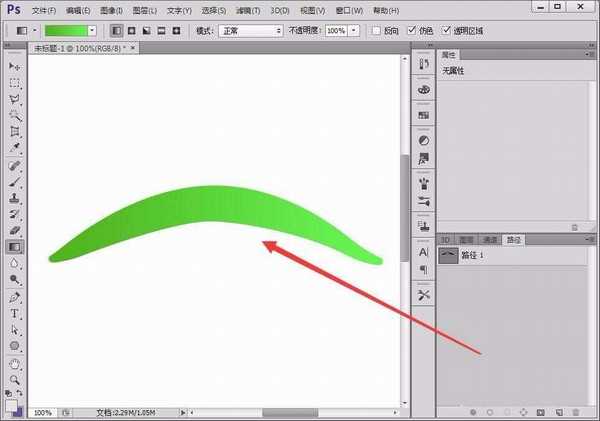Viewport: 600px width, 421px height.
Task: Delete current path with trash icon
Action: coord(575,412)
